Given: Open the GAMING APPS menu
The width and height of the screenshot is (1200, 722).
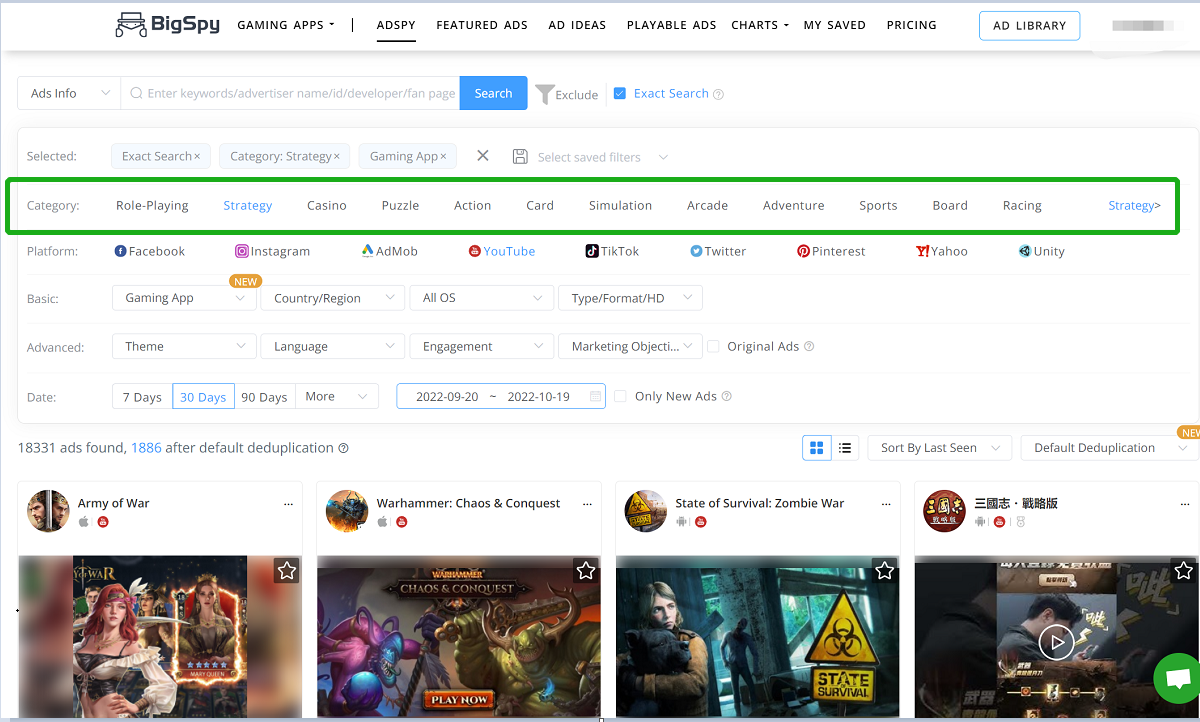Looking at the screenshot, I should click(286, 25).
